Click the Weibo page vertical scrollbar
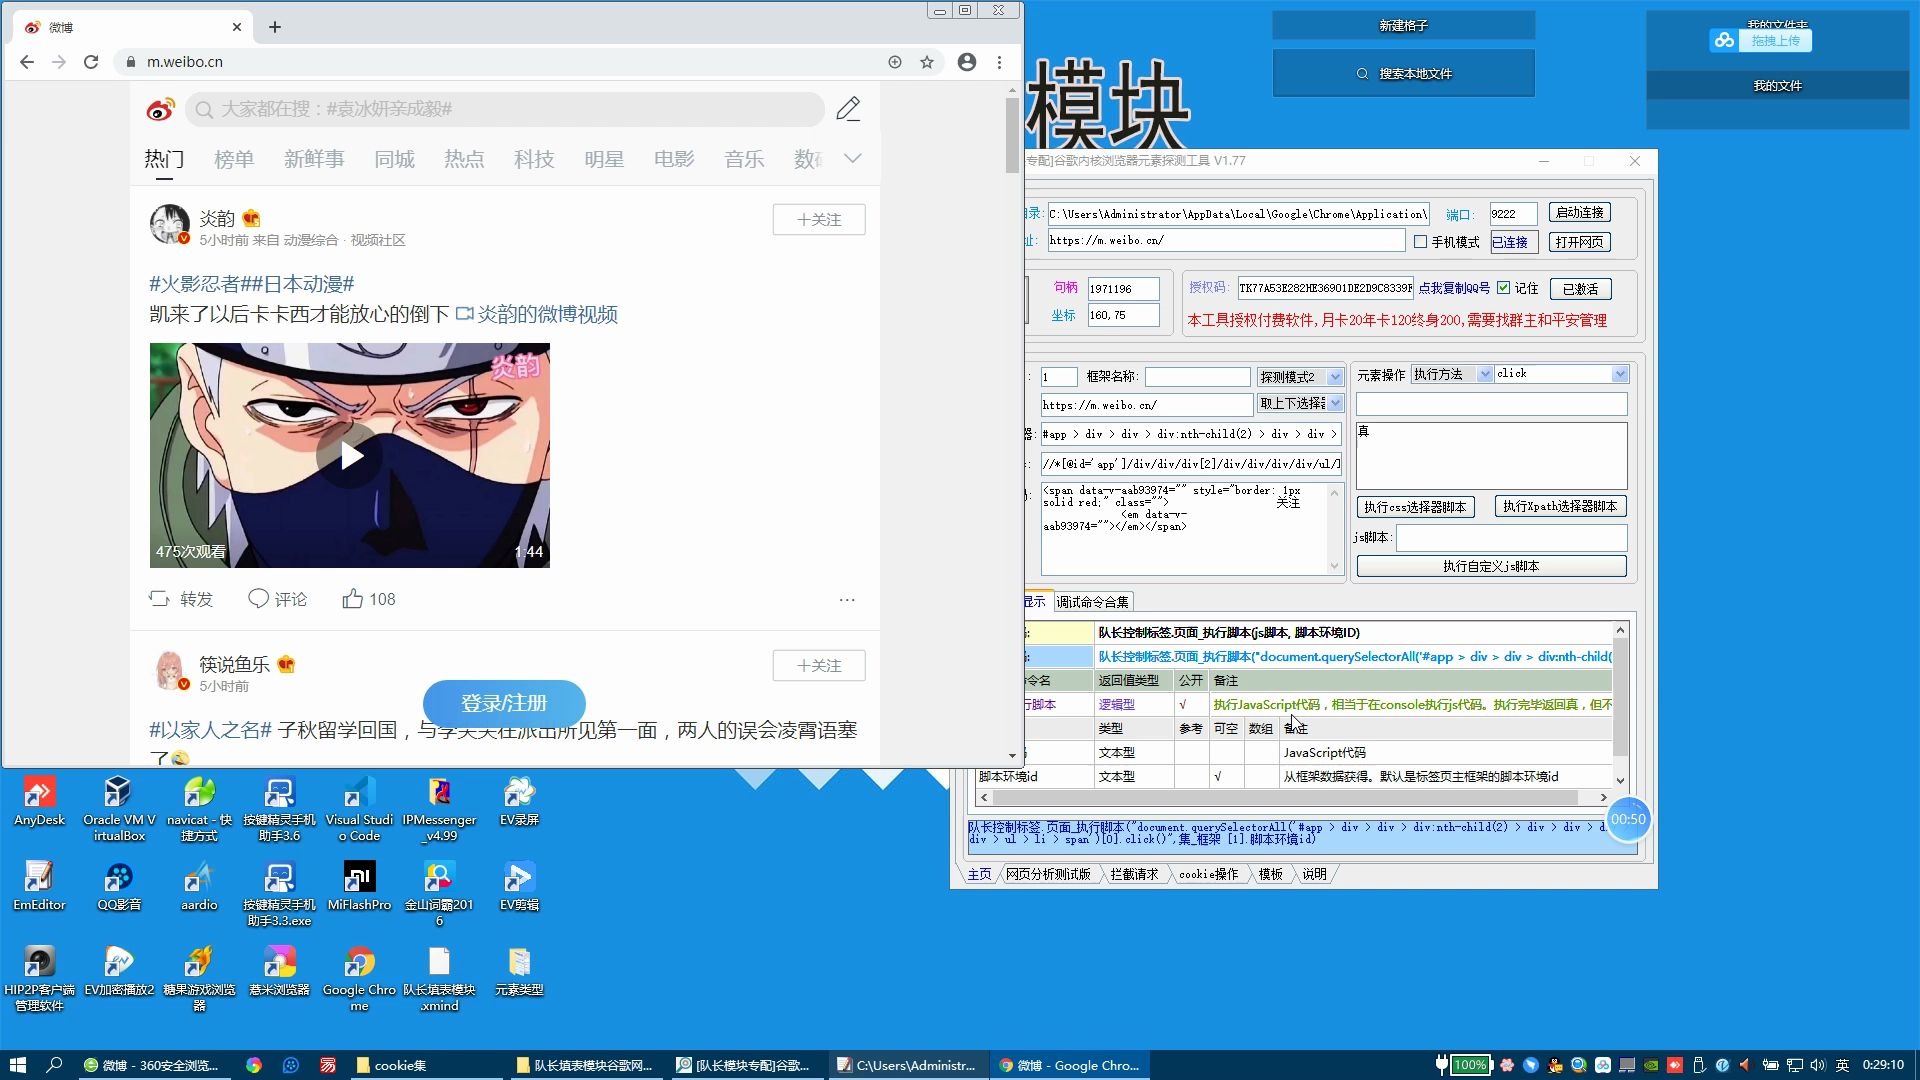 pos(1012,135)
